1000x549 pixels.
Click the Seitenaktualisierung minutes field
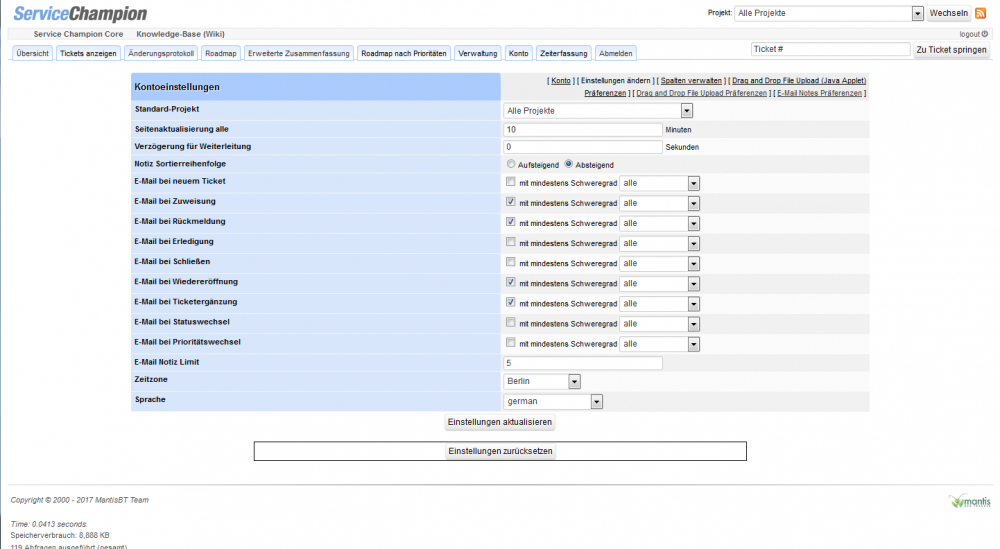pos(582,129)
